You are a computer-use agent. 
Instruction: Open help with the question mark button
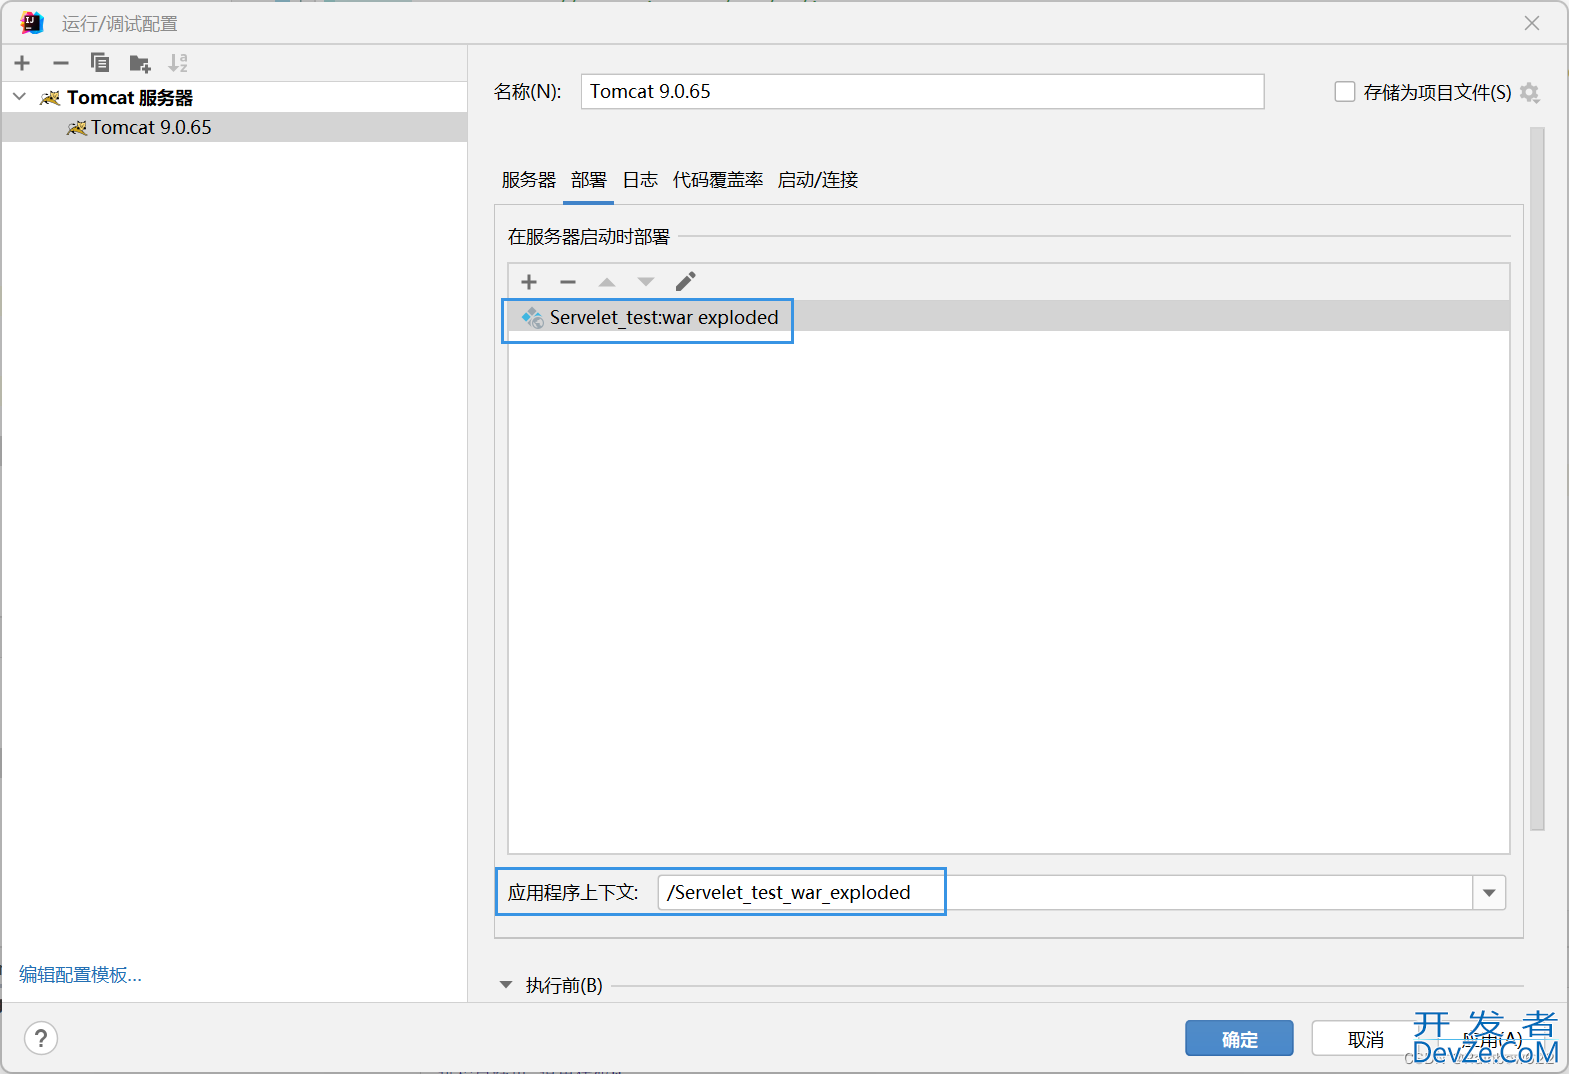(41, 1038)
